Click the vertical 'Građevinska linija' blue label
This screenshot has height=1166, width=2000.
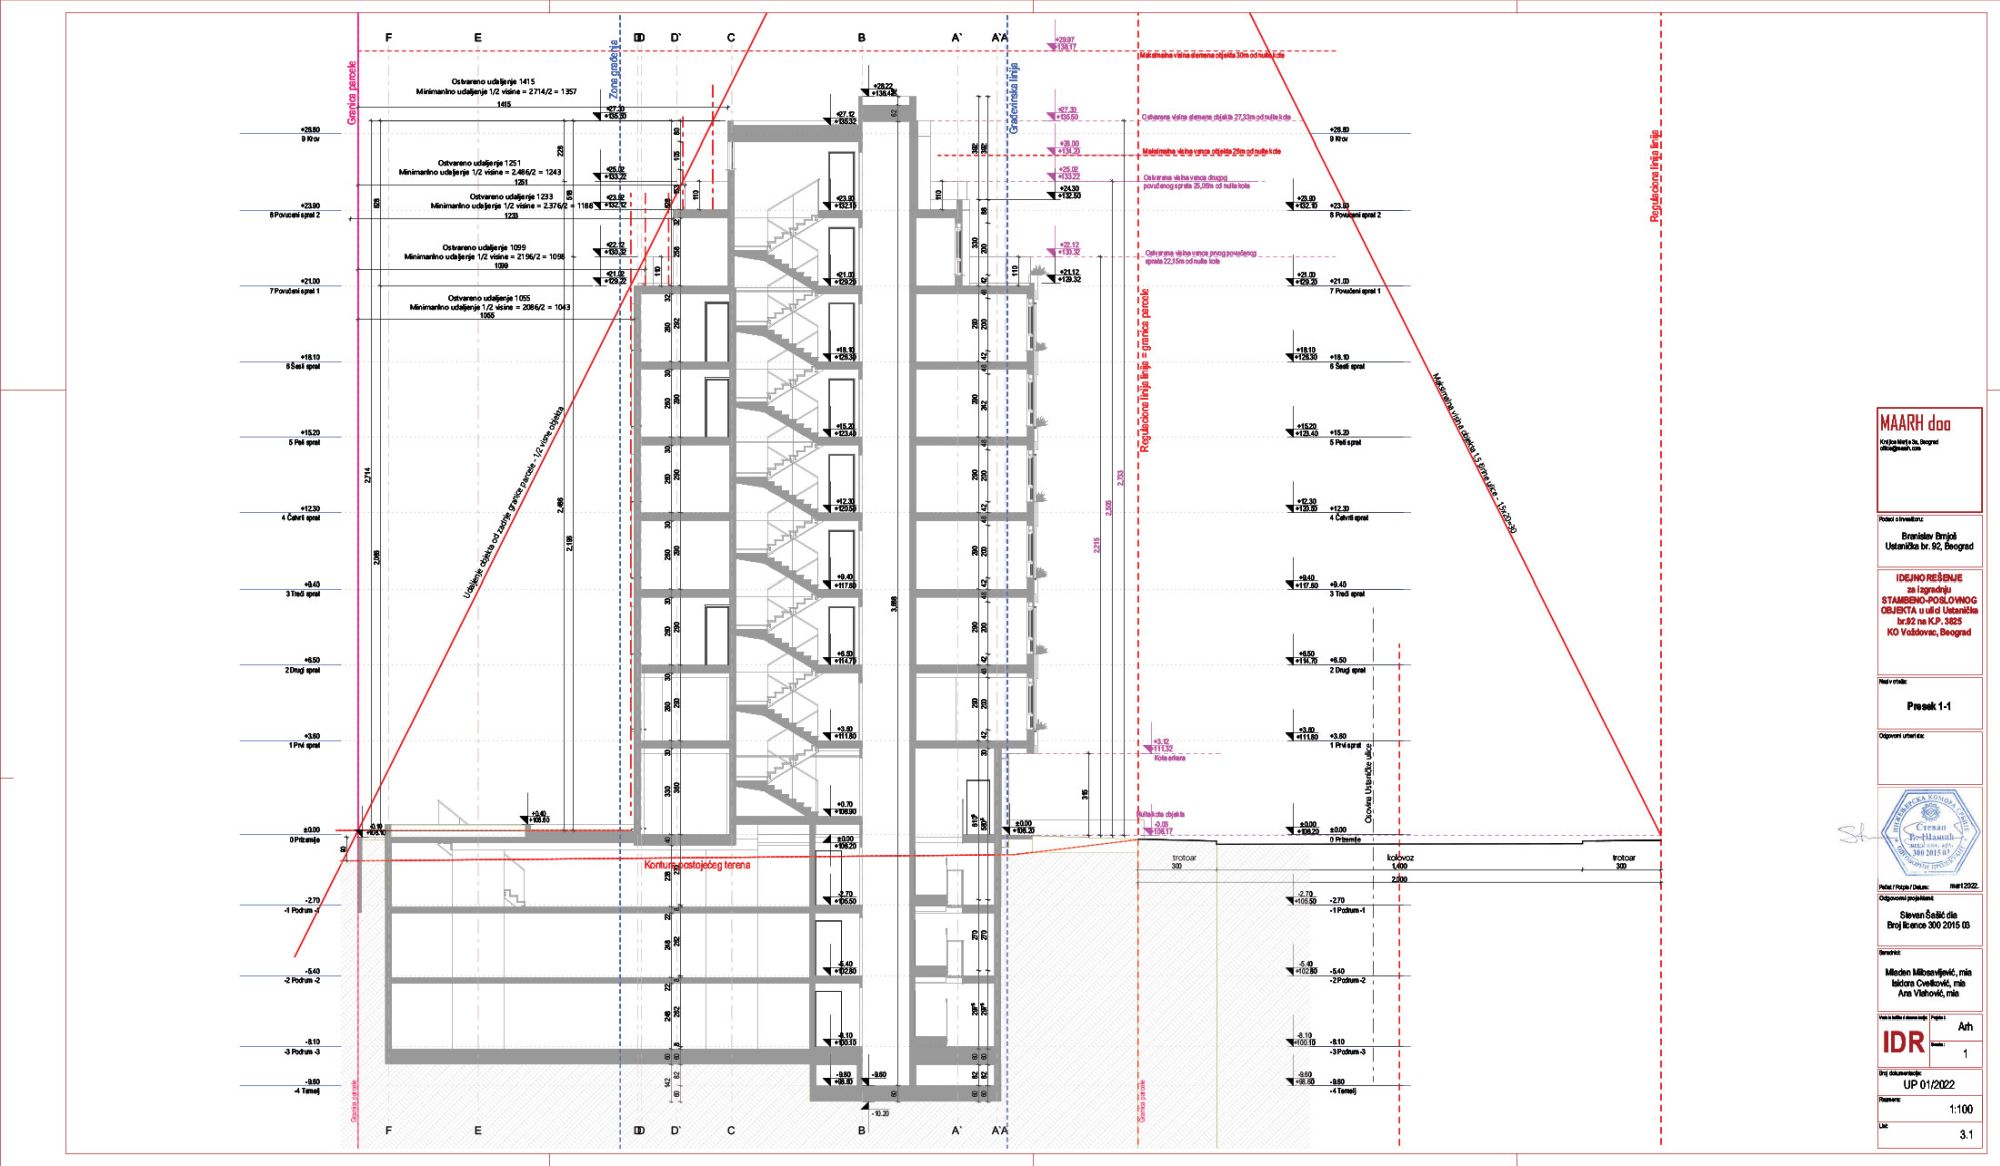click(x=1014, y=98)
